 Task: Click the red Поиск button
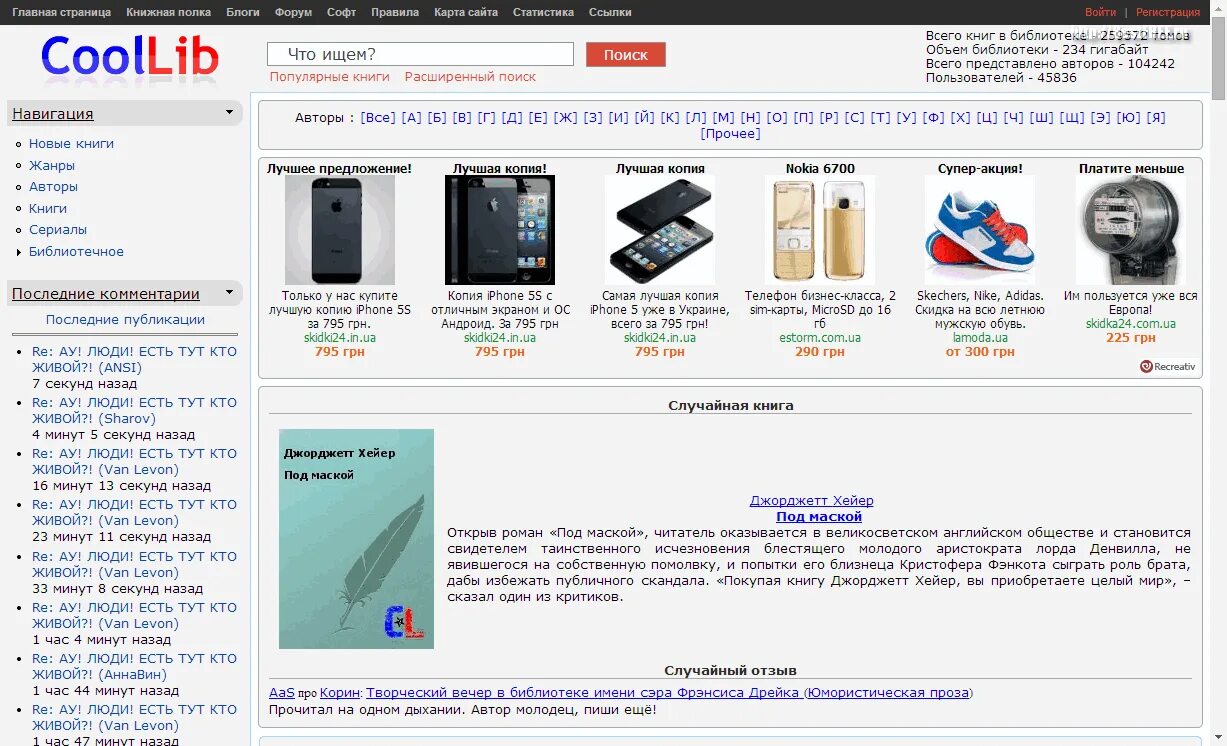(626, 55)
